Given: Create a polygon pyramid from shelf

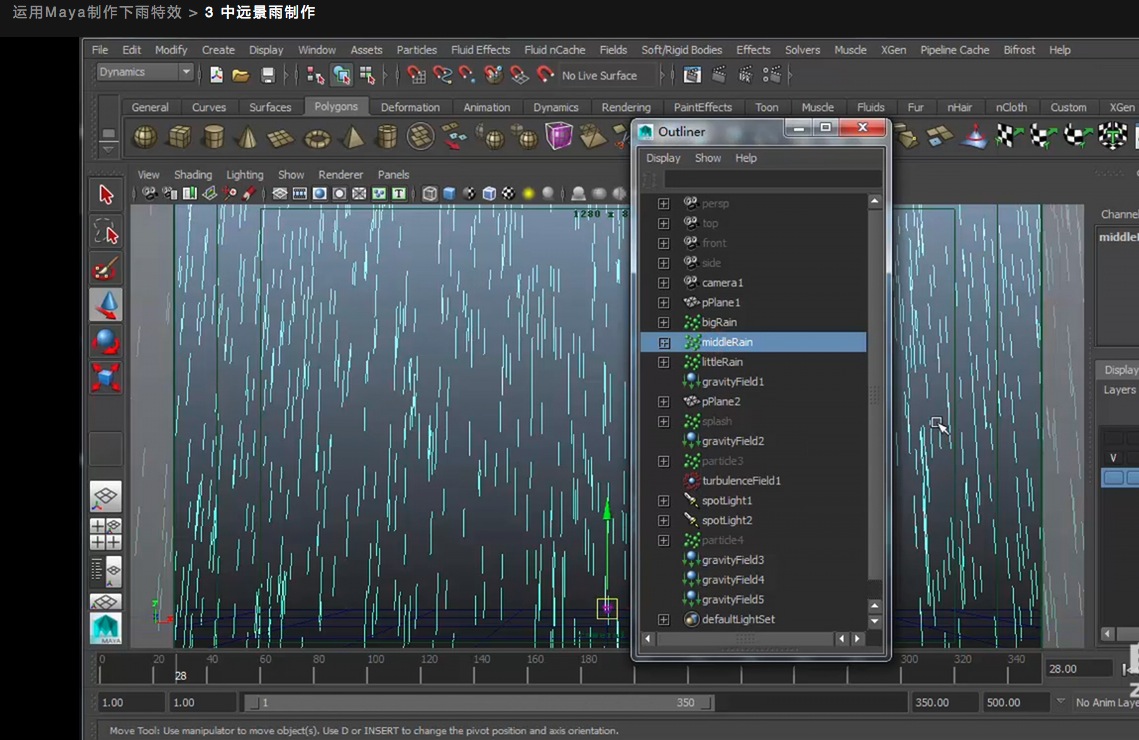Looking at the screenshot, I should (x=353, y=137).
